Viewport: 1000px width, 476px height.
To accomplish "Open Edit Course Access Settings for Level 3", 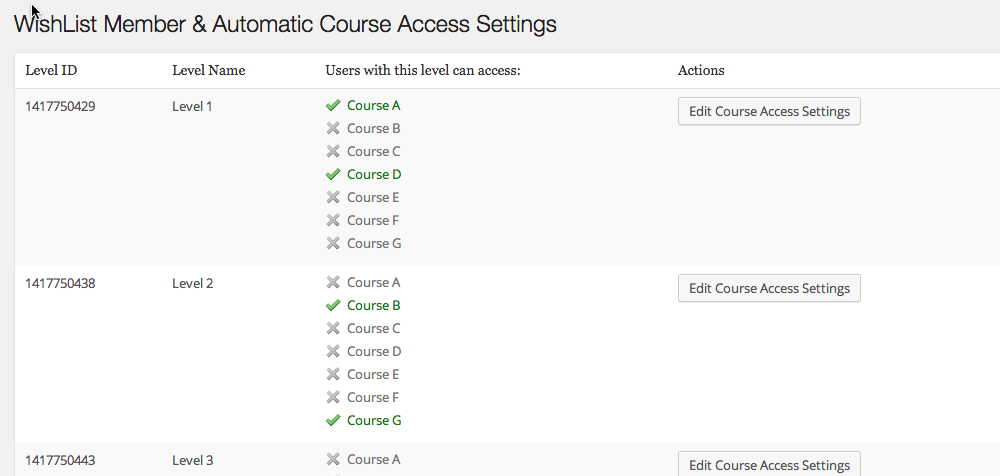I will coord(769,465).
